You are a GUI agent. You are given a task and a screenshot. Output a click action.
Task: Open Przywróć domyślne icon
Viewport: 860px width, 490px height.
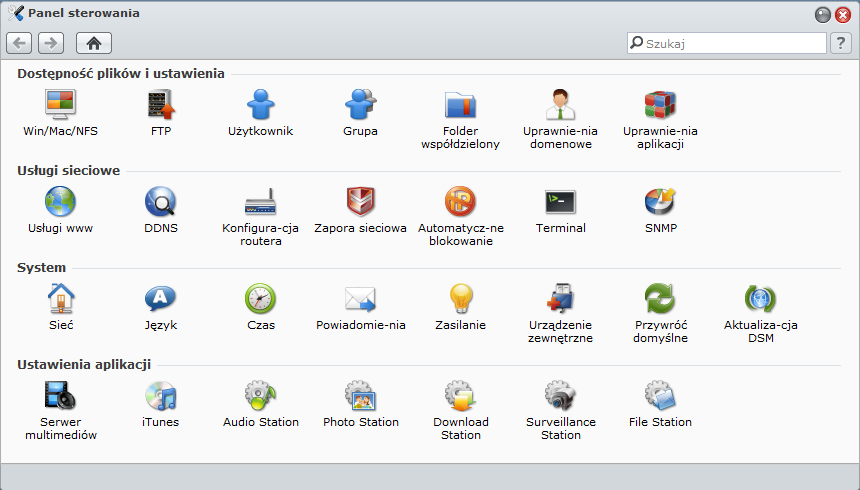pyautogui.click(x=660, y=298)
